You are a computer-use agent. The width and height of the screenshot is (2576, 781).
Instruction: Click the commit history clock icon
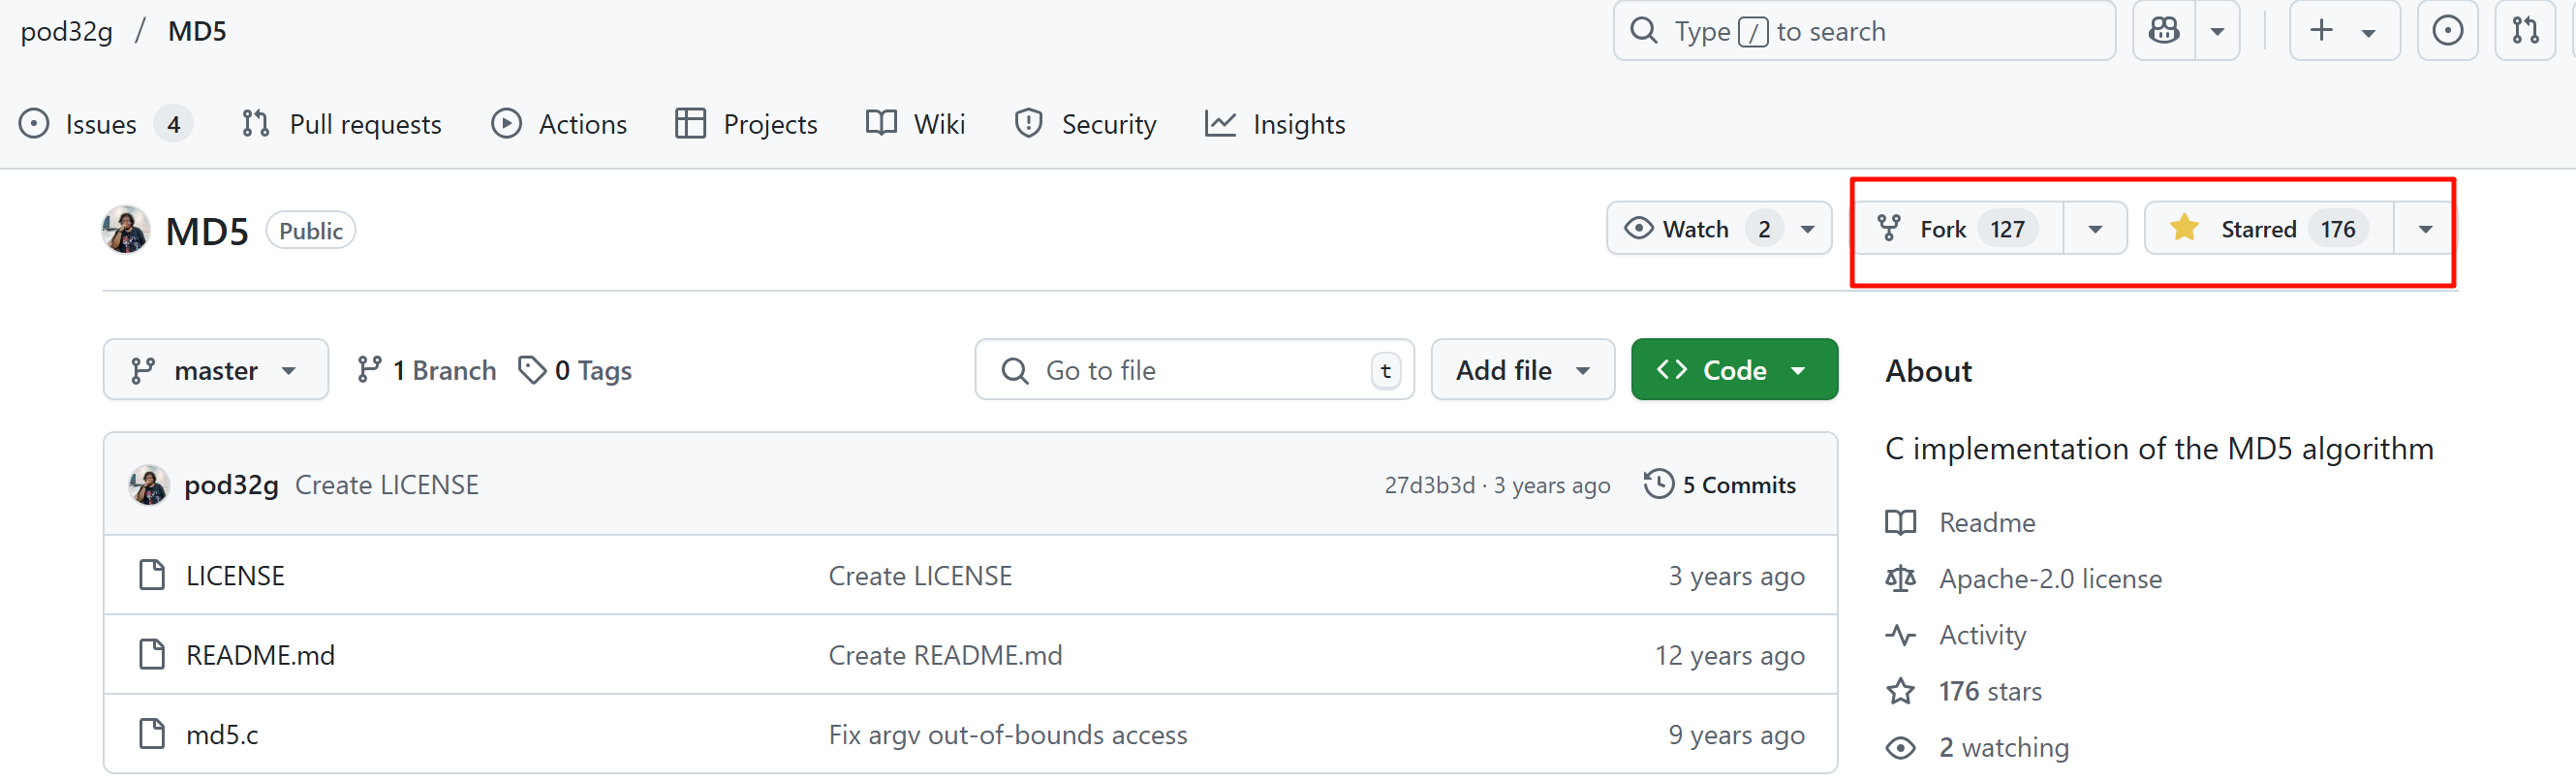[x=1658, y=484]
